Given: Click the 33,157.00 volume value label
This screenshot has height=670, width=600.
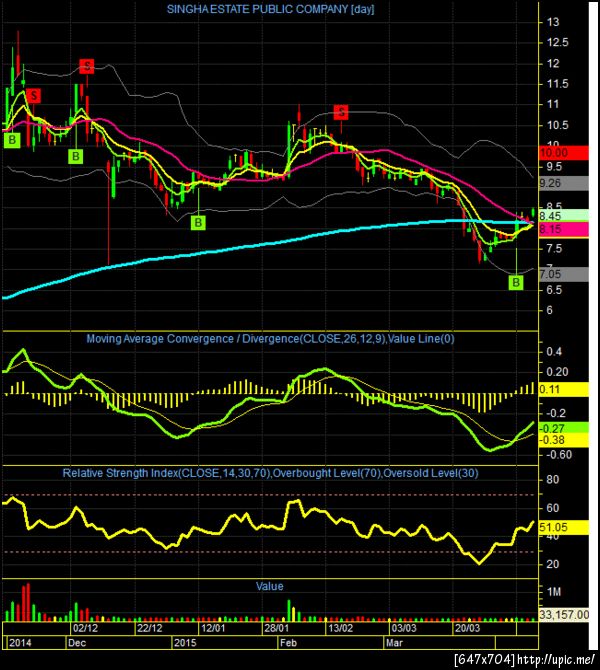Looking at the screenshot, I should coord(564,615).
